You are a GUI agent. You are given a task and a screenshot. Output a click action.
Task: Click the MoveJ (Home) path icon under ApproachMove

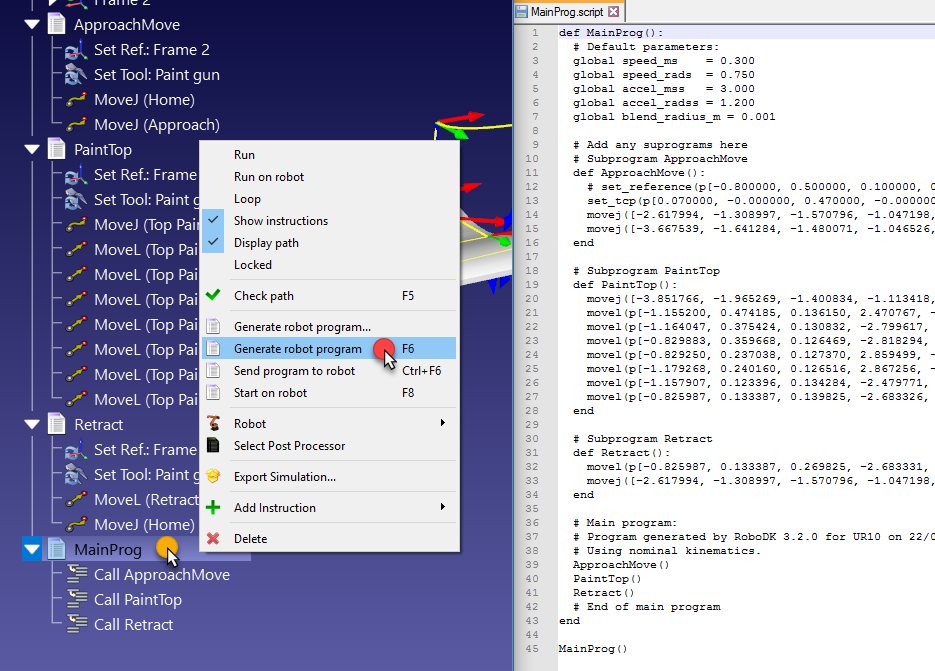pyautogui.click(x=76, y=100)
